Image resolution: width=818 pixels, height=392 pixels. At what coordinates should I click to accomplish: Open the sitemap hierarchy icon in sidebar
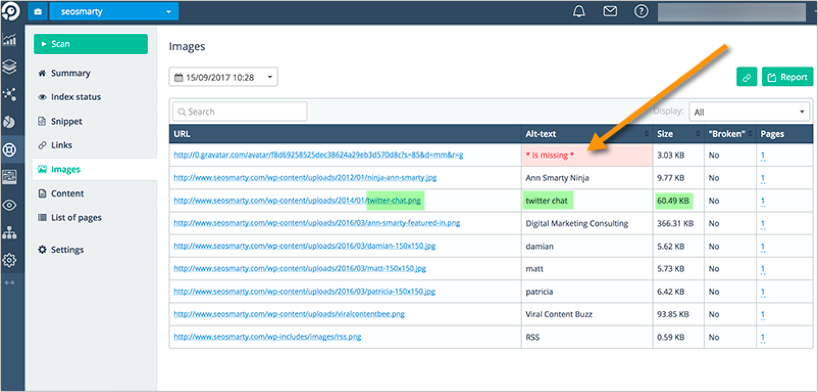pos(9,233)
